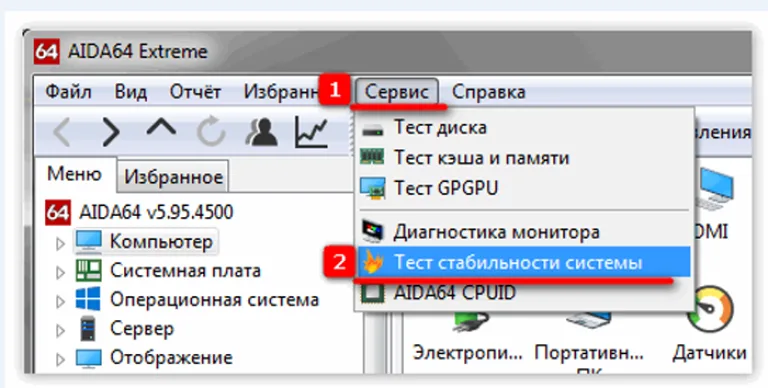Click the Refresh toolbar icon
Screen dimensions: 768x388
211,131
